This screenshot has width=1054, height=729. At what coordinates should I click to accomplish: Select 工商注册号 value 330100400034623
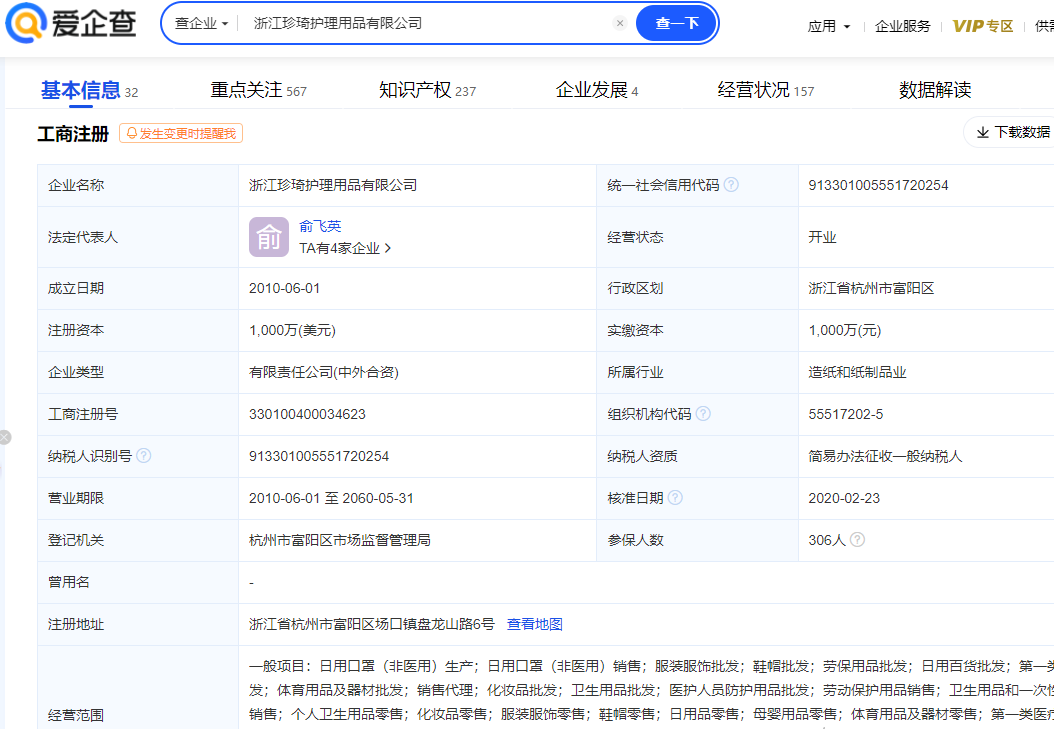pyautogui.click(x=307, y=415)
